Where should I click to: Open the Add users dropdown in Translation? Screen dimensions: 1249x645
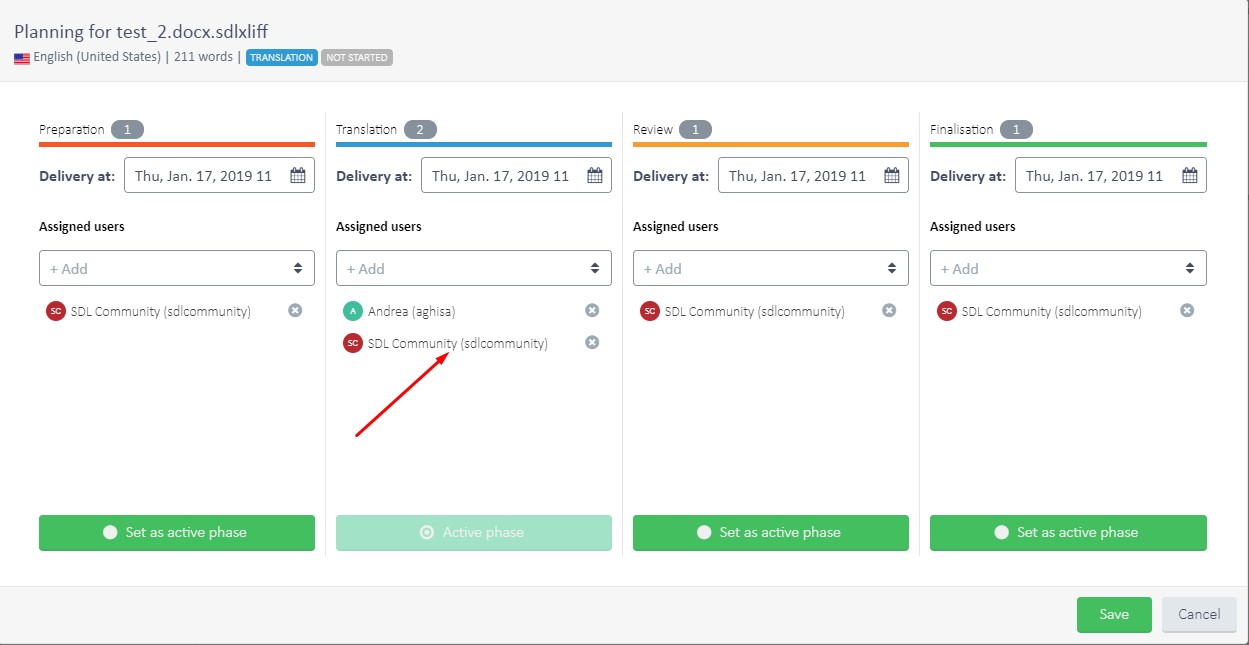point(474,268)
